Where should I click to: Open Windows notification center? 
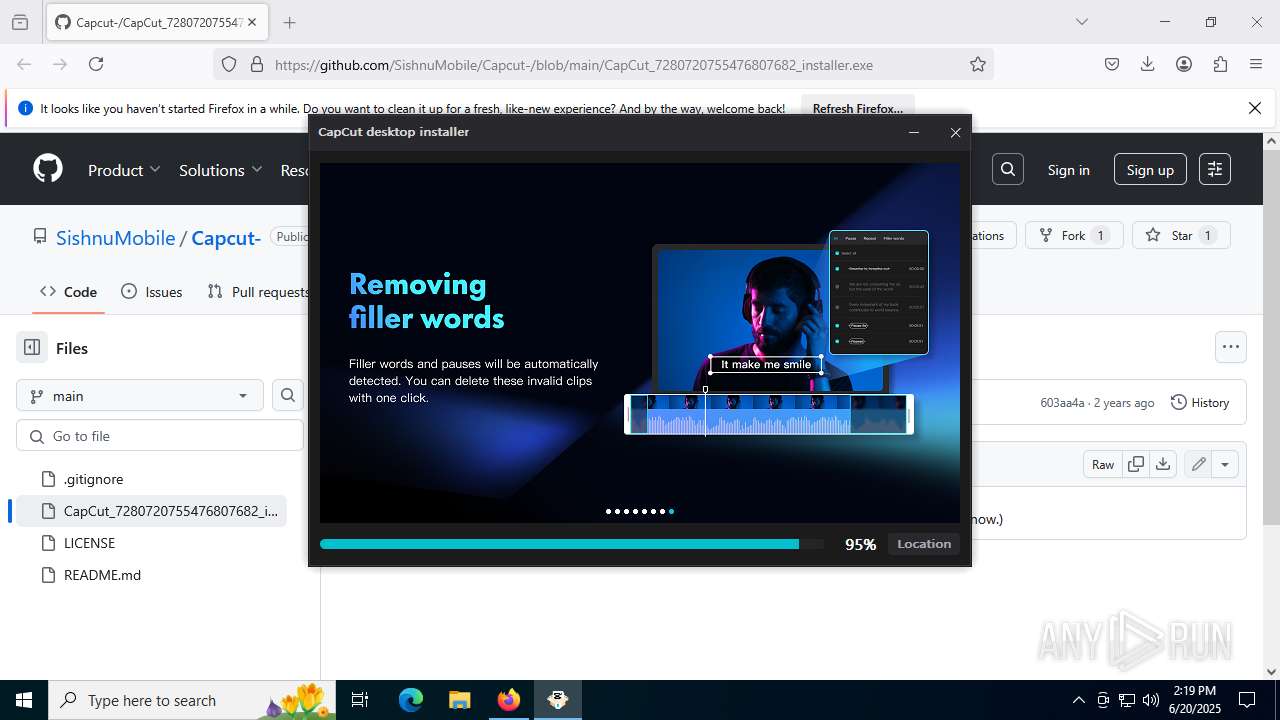pyautogui.click(x=1247, y=700)
